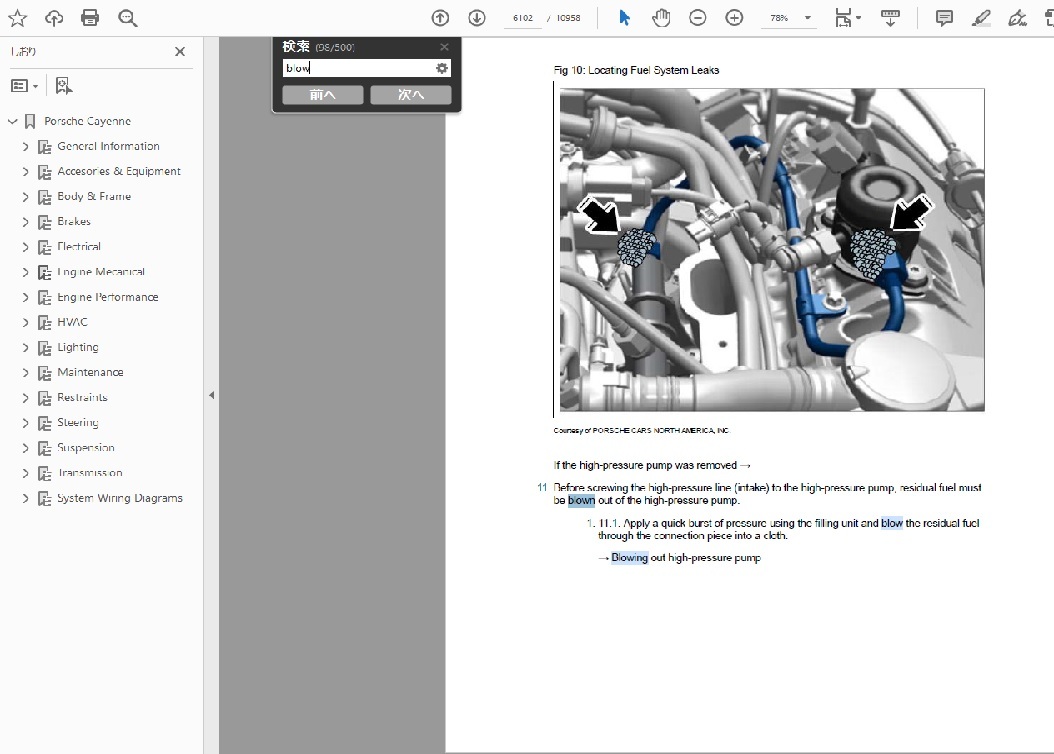
Task: Open the HVAC bookmark
Action: click(x=72, y=322)
